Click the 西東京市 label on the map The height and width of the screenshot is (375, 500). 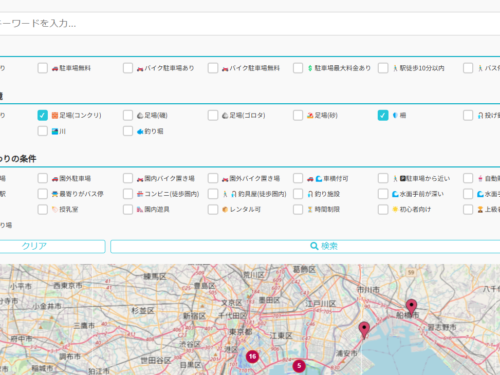tap(68, 286)
